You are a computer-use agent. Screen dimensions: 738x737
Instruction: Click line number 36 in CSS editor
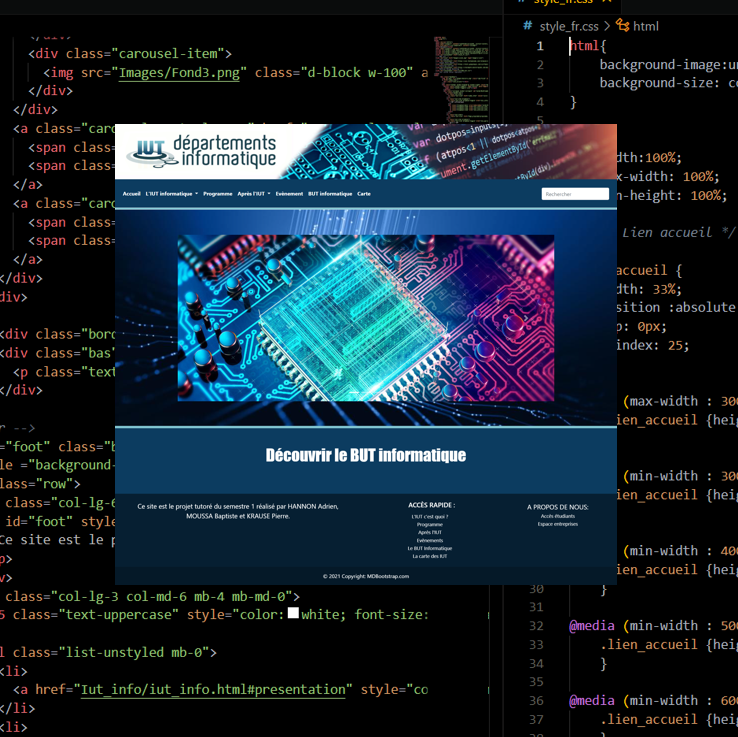(x=537, y=701)
